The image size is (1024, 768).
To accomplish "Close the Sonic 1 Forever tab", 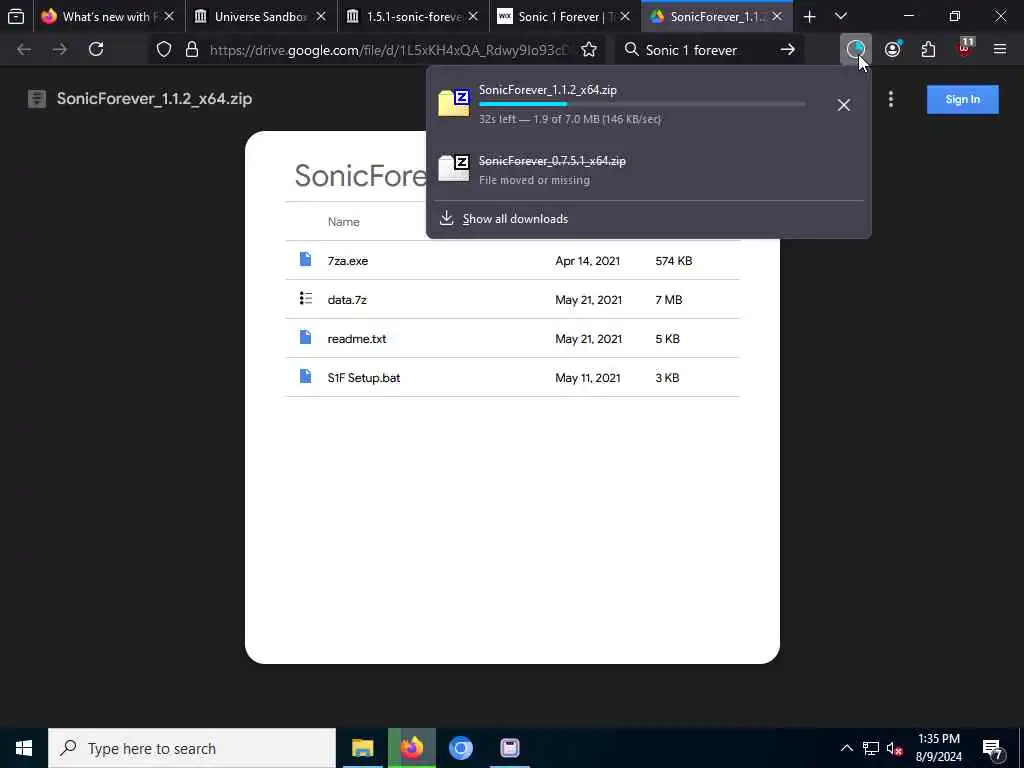I will coord(625,16).
